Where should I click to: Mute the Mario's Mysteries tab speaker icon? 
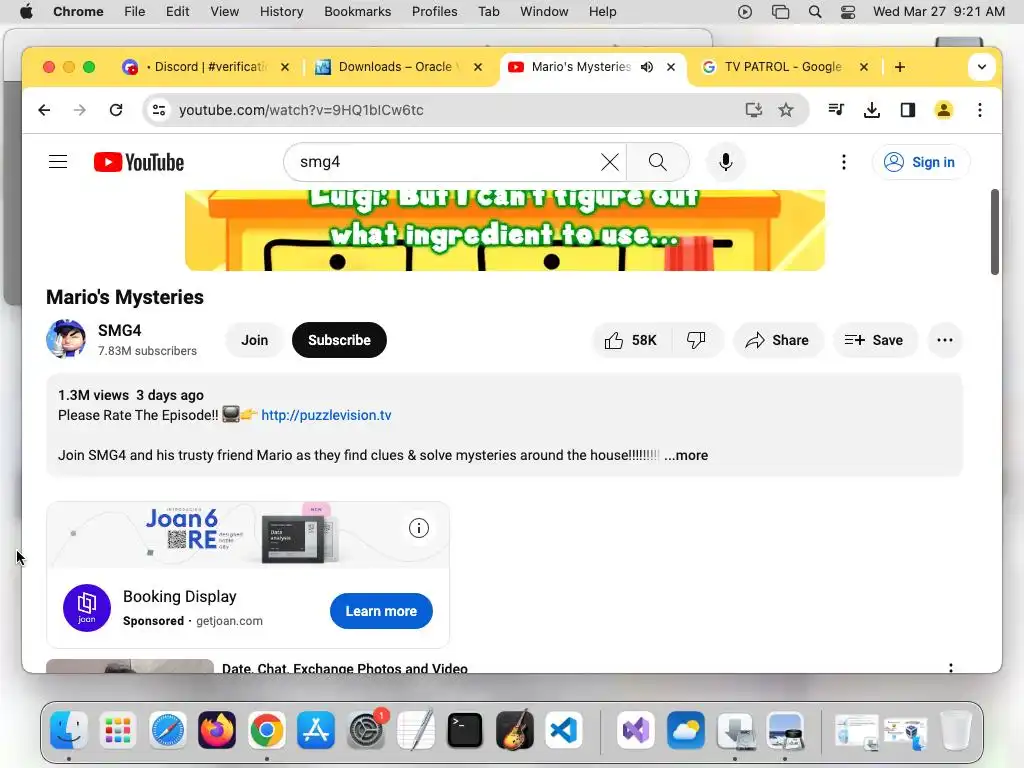pos(647,67)
